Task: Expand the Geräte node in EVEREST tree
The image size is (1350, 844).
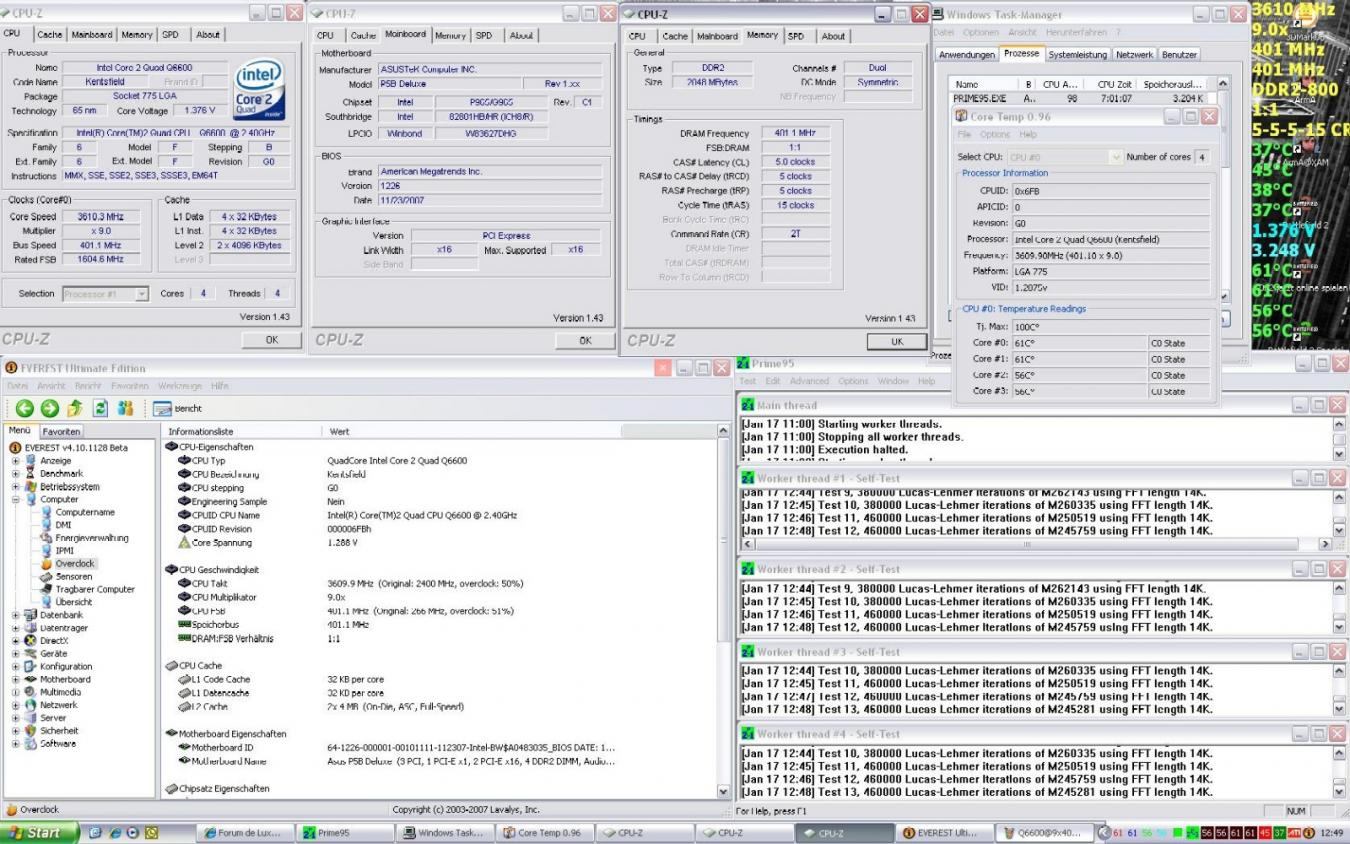Action: (x=16, y=654)
